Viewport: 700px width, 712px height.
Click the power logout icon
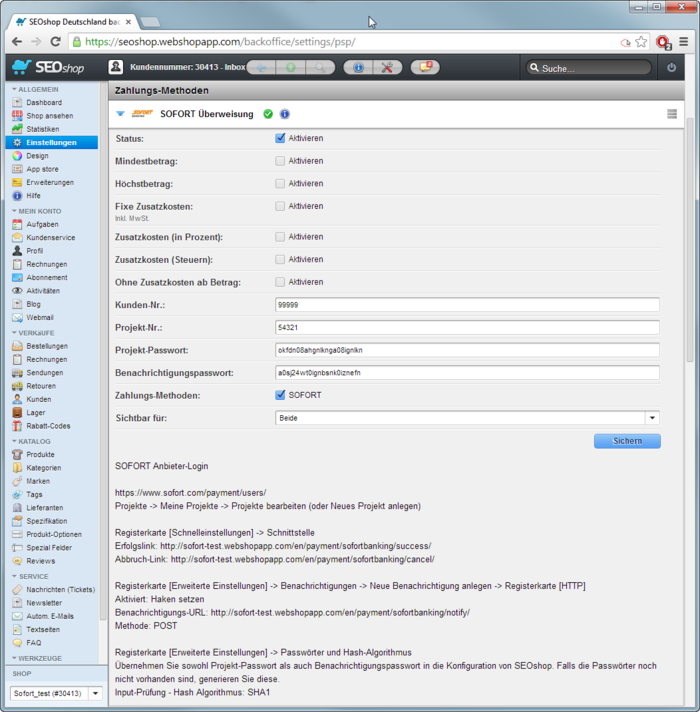pos(671,68)
